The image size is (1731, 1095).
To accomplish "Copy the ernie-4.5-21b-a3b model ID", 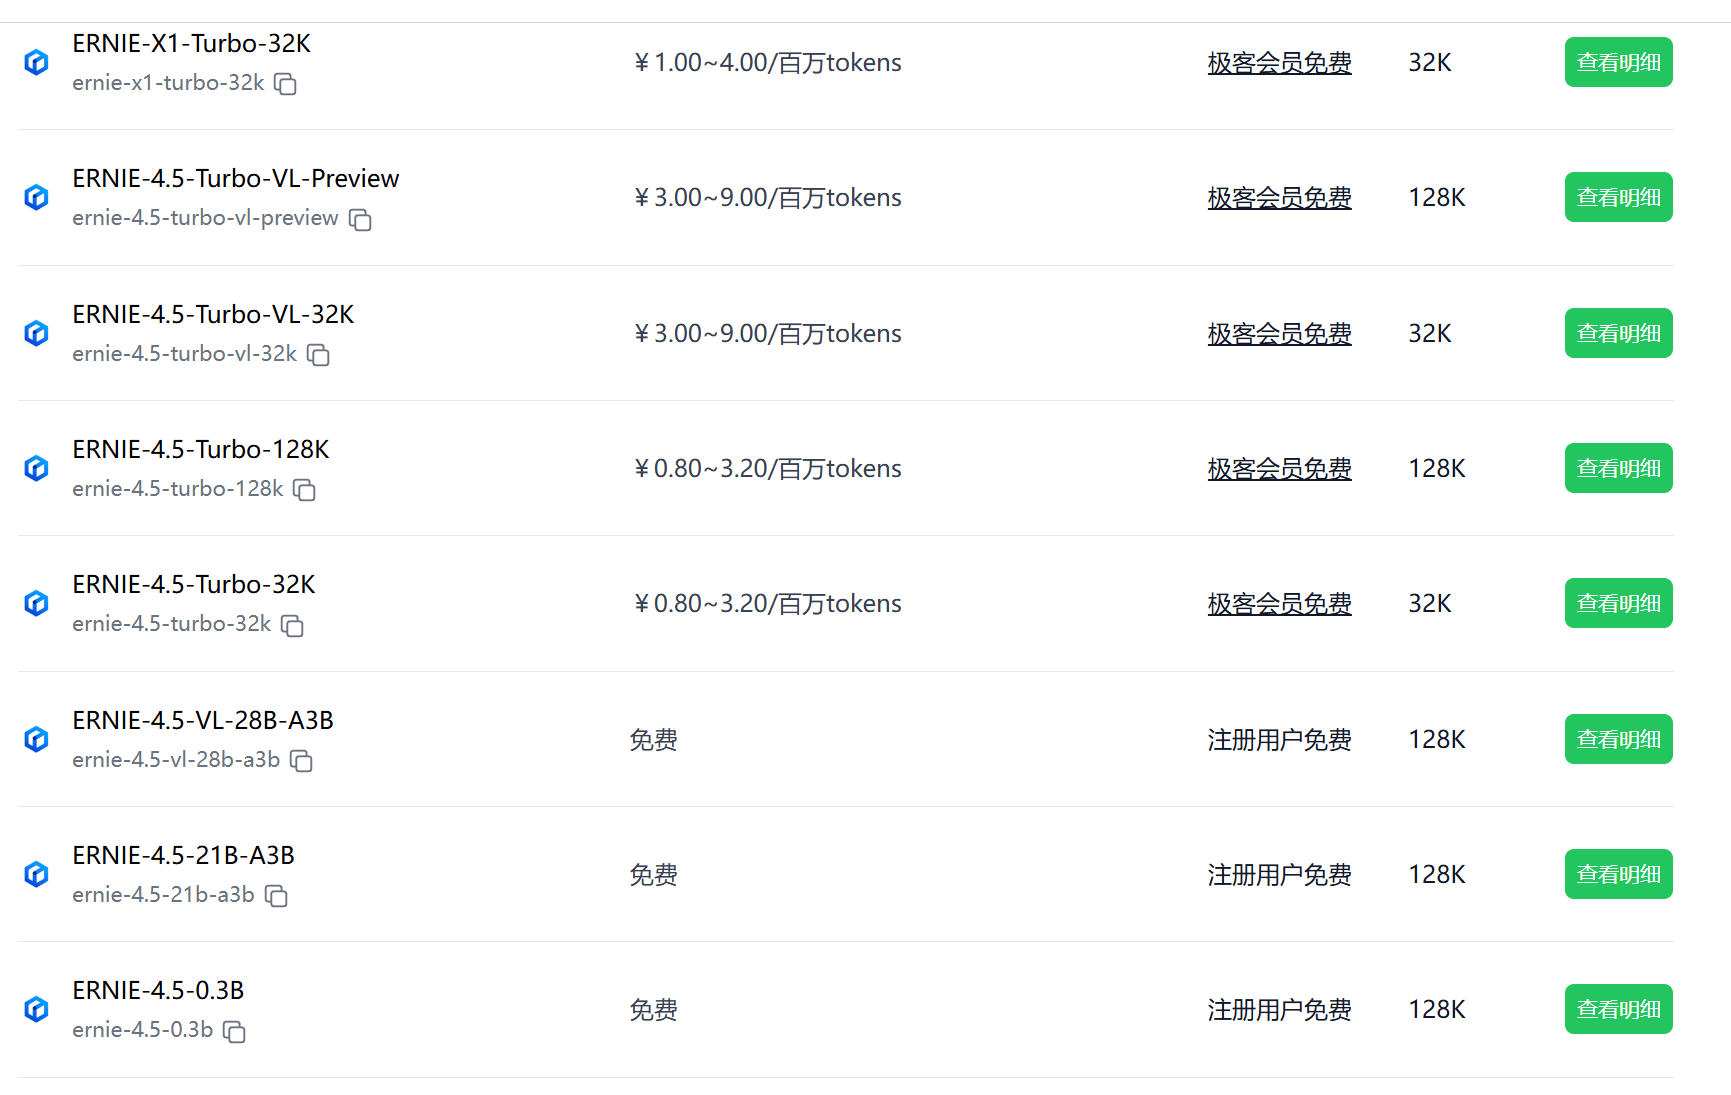I will pos(276,896).
